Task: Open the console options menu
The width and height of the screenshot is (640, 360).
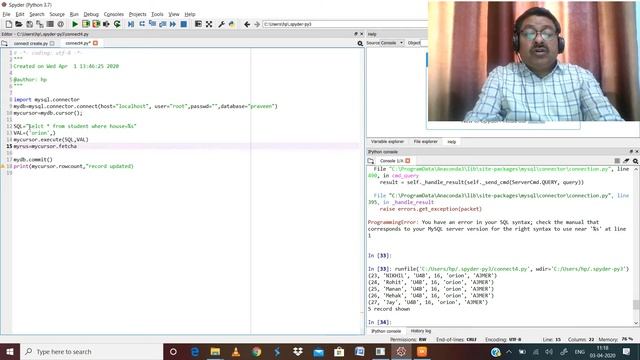Action: (636, 161)
